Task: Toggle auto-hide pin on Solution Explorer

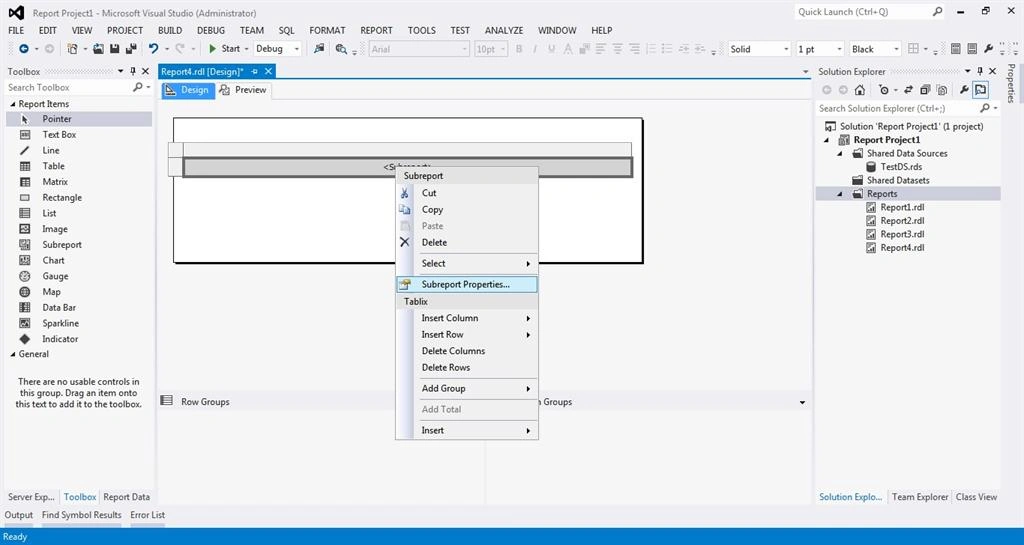Action: [980, 71]
